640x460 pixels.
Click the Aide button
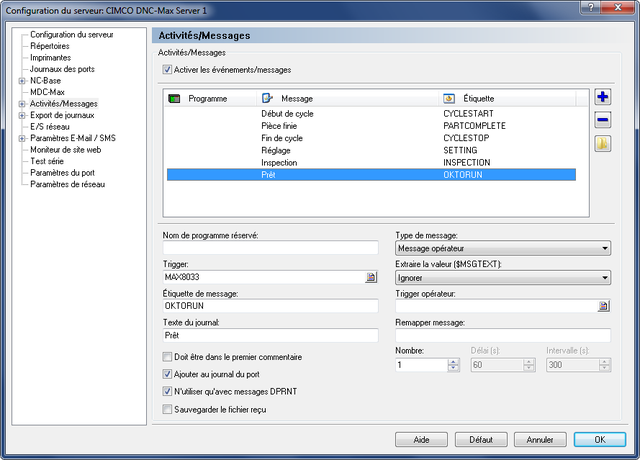tap(421, 440)
